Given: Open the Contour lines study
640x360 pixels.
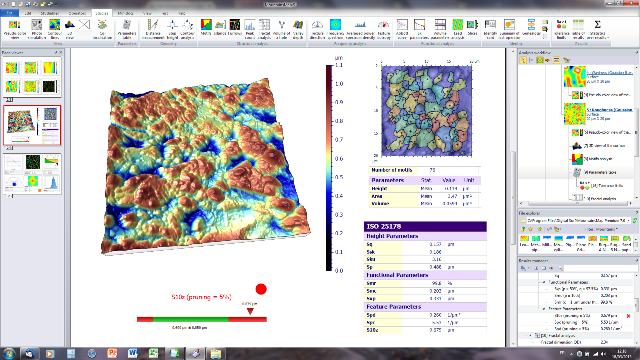Looking at the screenshot, I should coord(54,29).
